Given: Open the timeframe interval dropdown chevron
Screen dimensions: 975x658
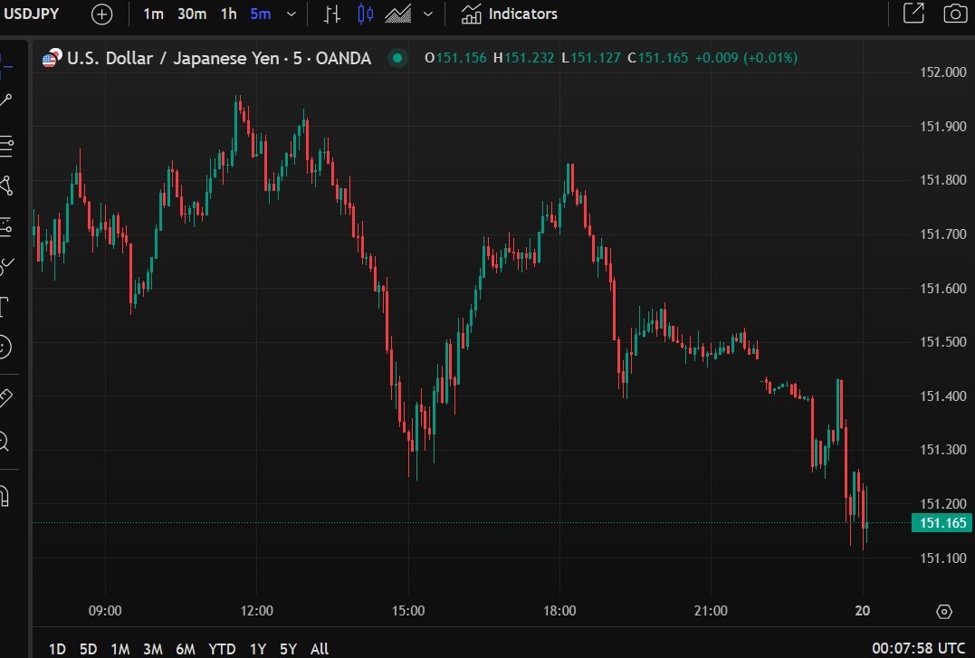Looking at the screenshot, I should [290, 14].
